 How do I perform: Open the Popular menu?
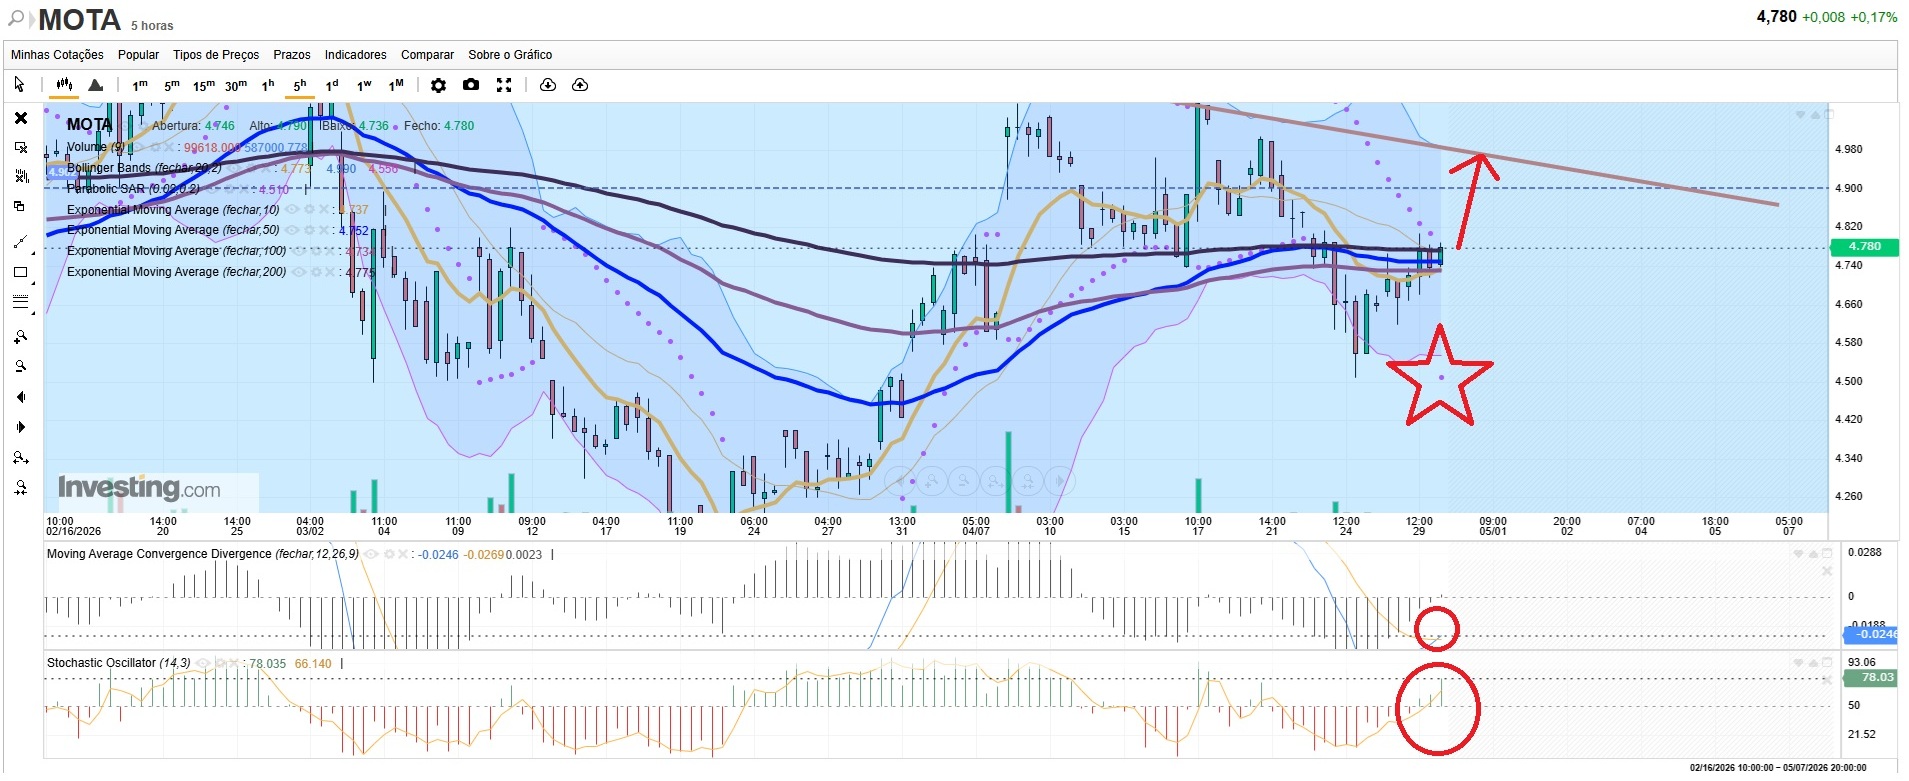(138, 55)
